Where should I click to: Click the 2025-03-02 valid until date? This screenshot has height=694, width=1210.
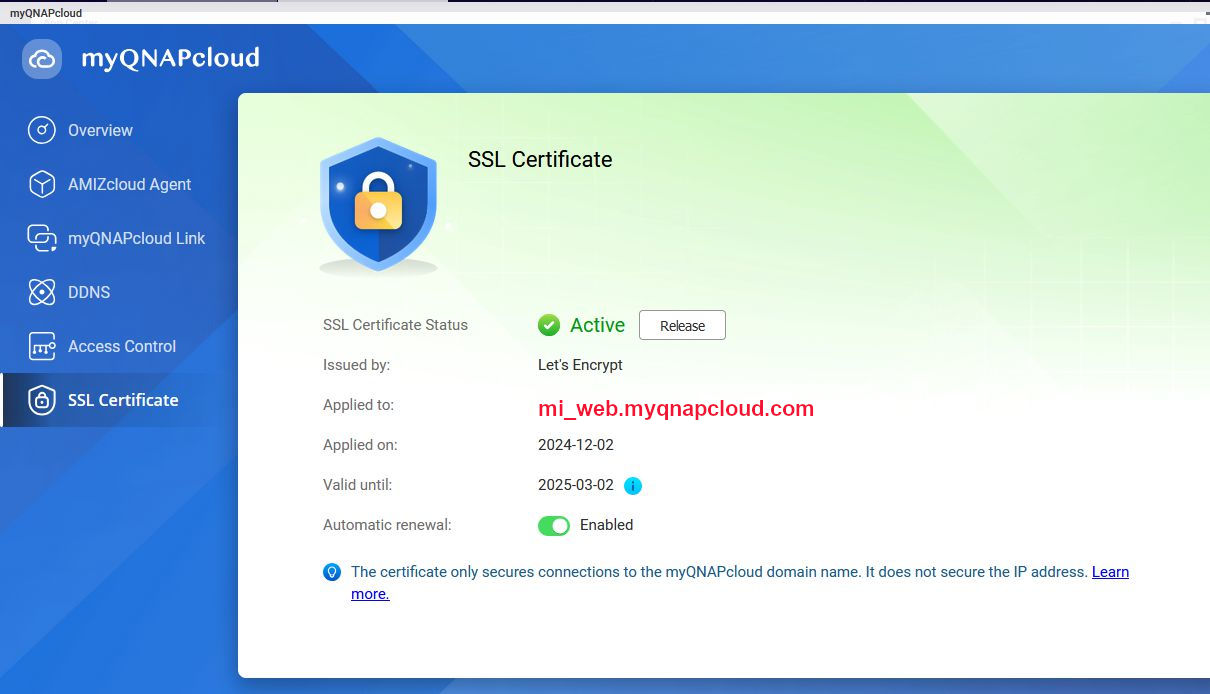(x=576, y=485)
